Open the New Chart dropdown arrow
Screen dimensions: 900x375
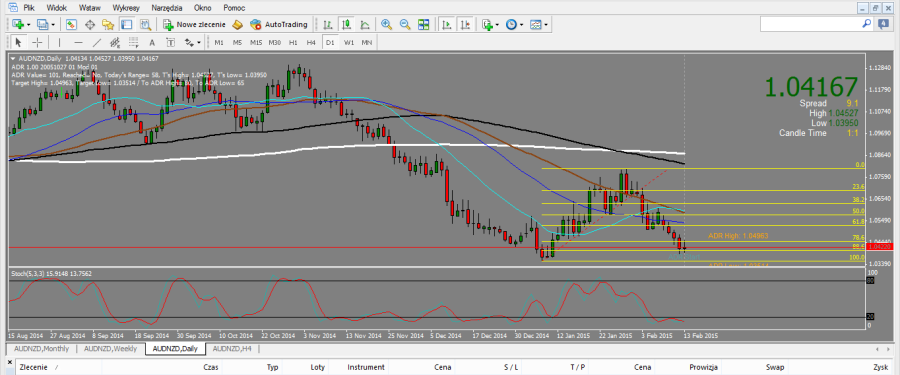(28, 25)
